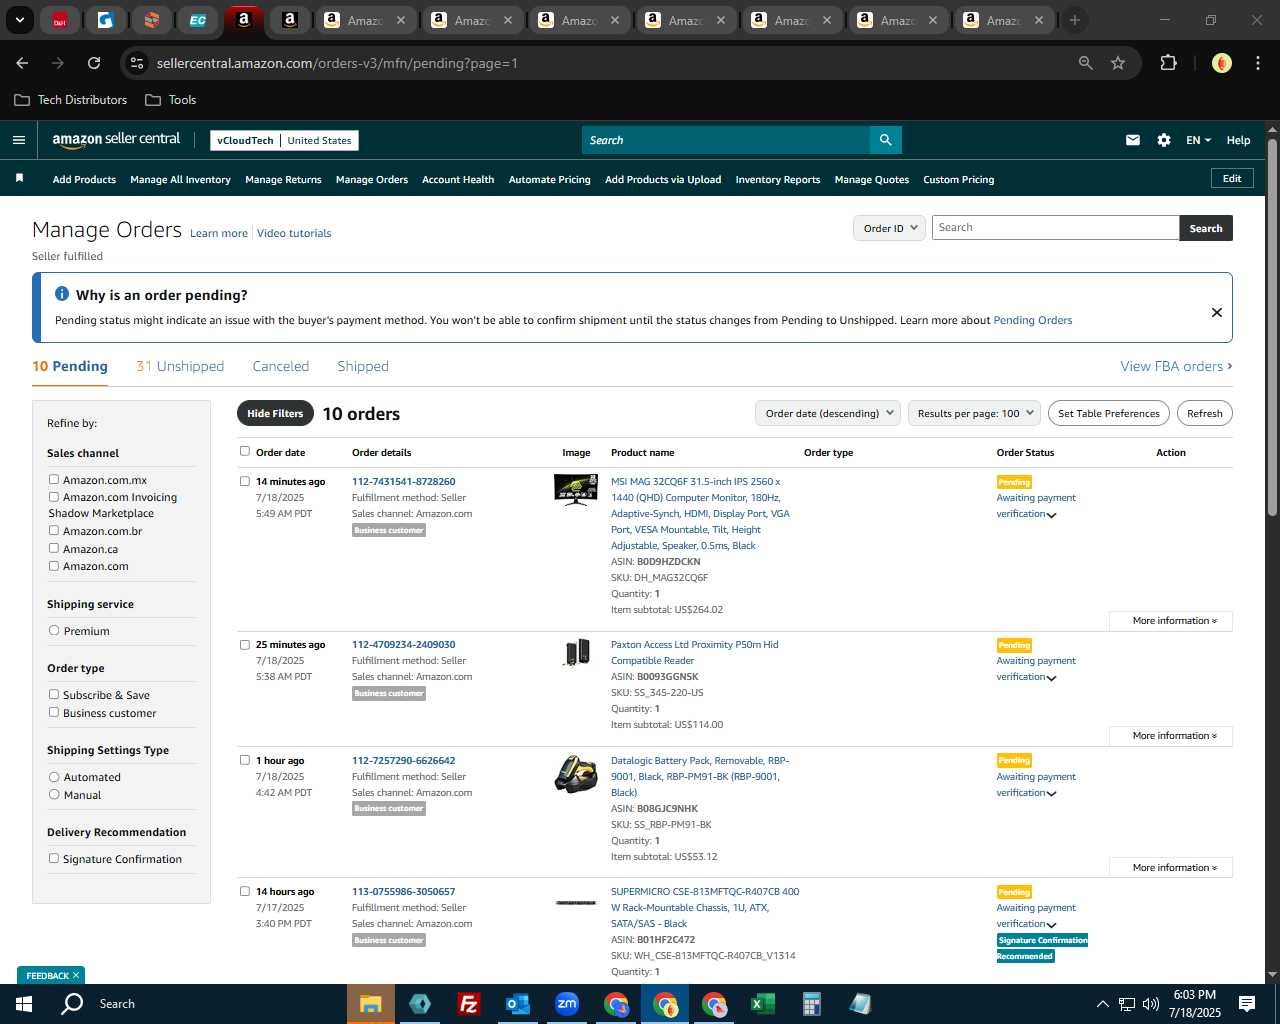Launch FileZilla from the taskbar
The height and width of the screenshot is (1024, 1280).
(468, 1004)
